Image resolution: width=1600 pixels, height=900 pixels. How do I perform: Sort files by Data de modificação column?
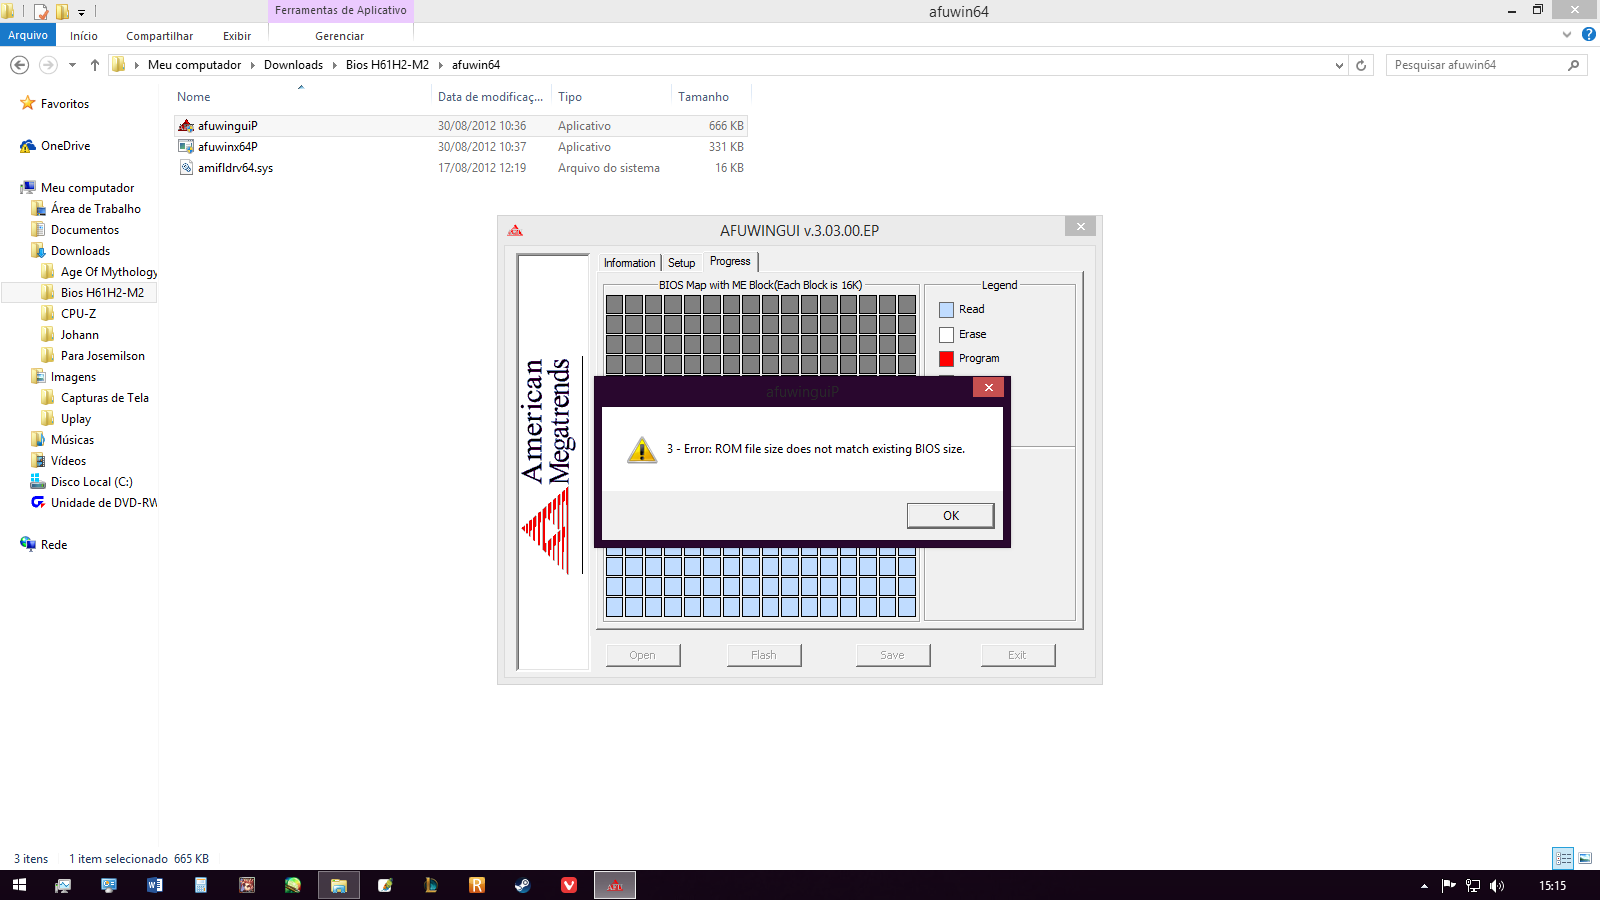pyautogui.click(x=490, y=97)
